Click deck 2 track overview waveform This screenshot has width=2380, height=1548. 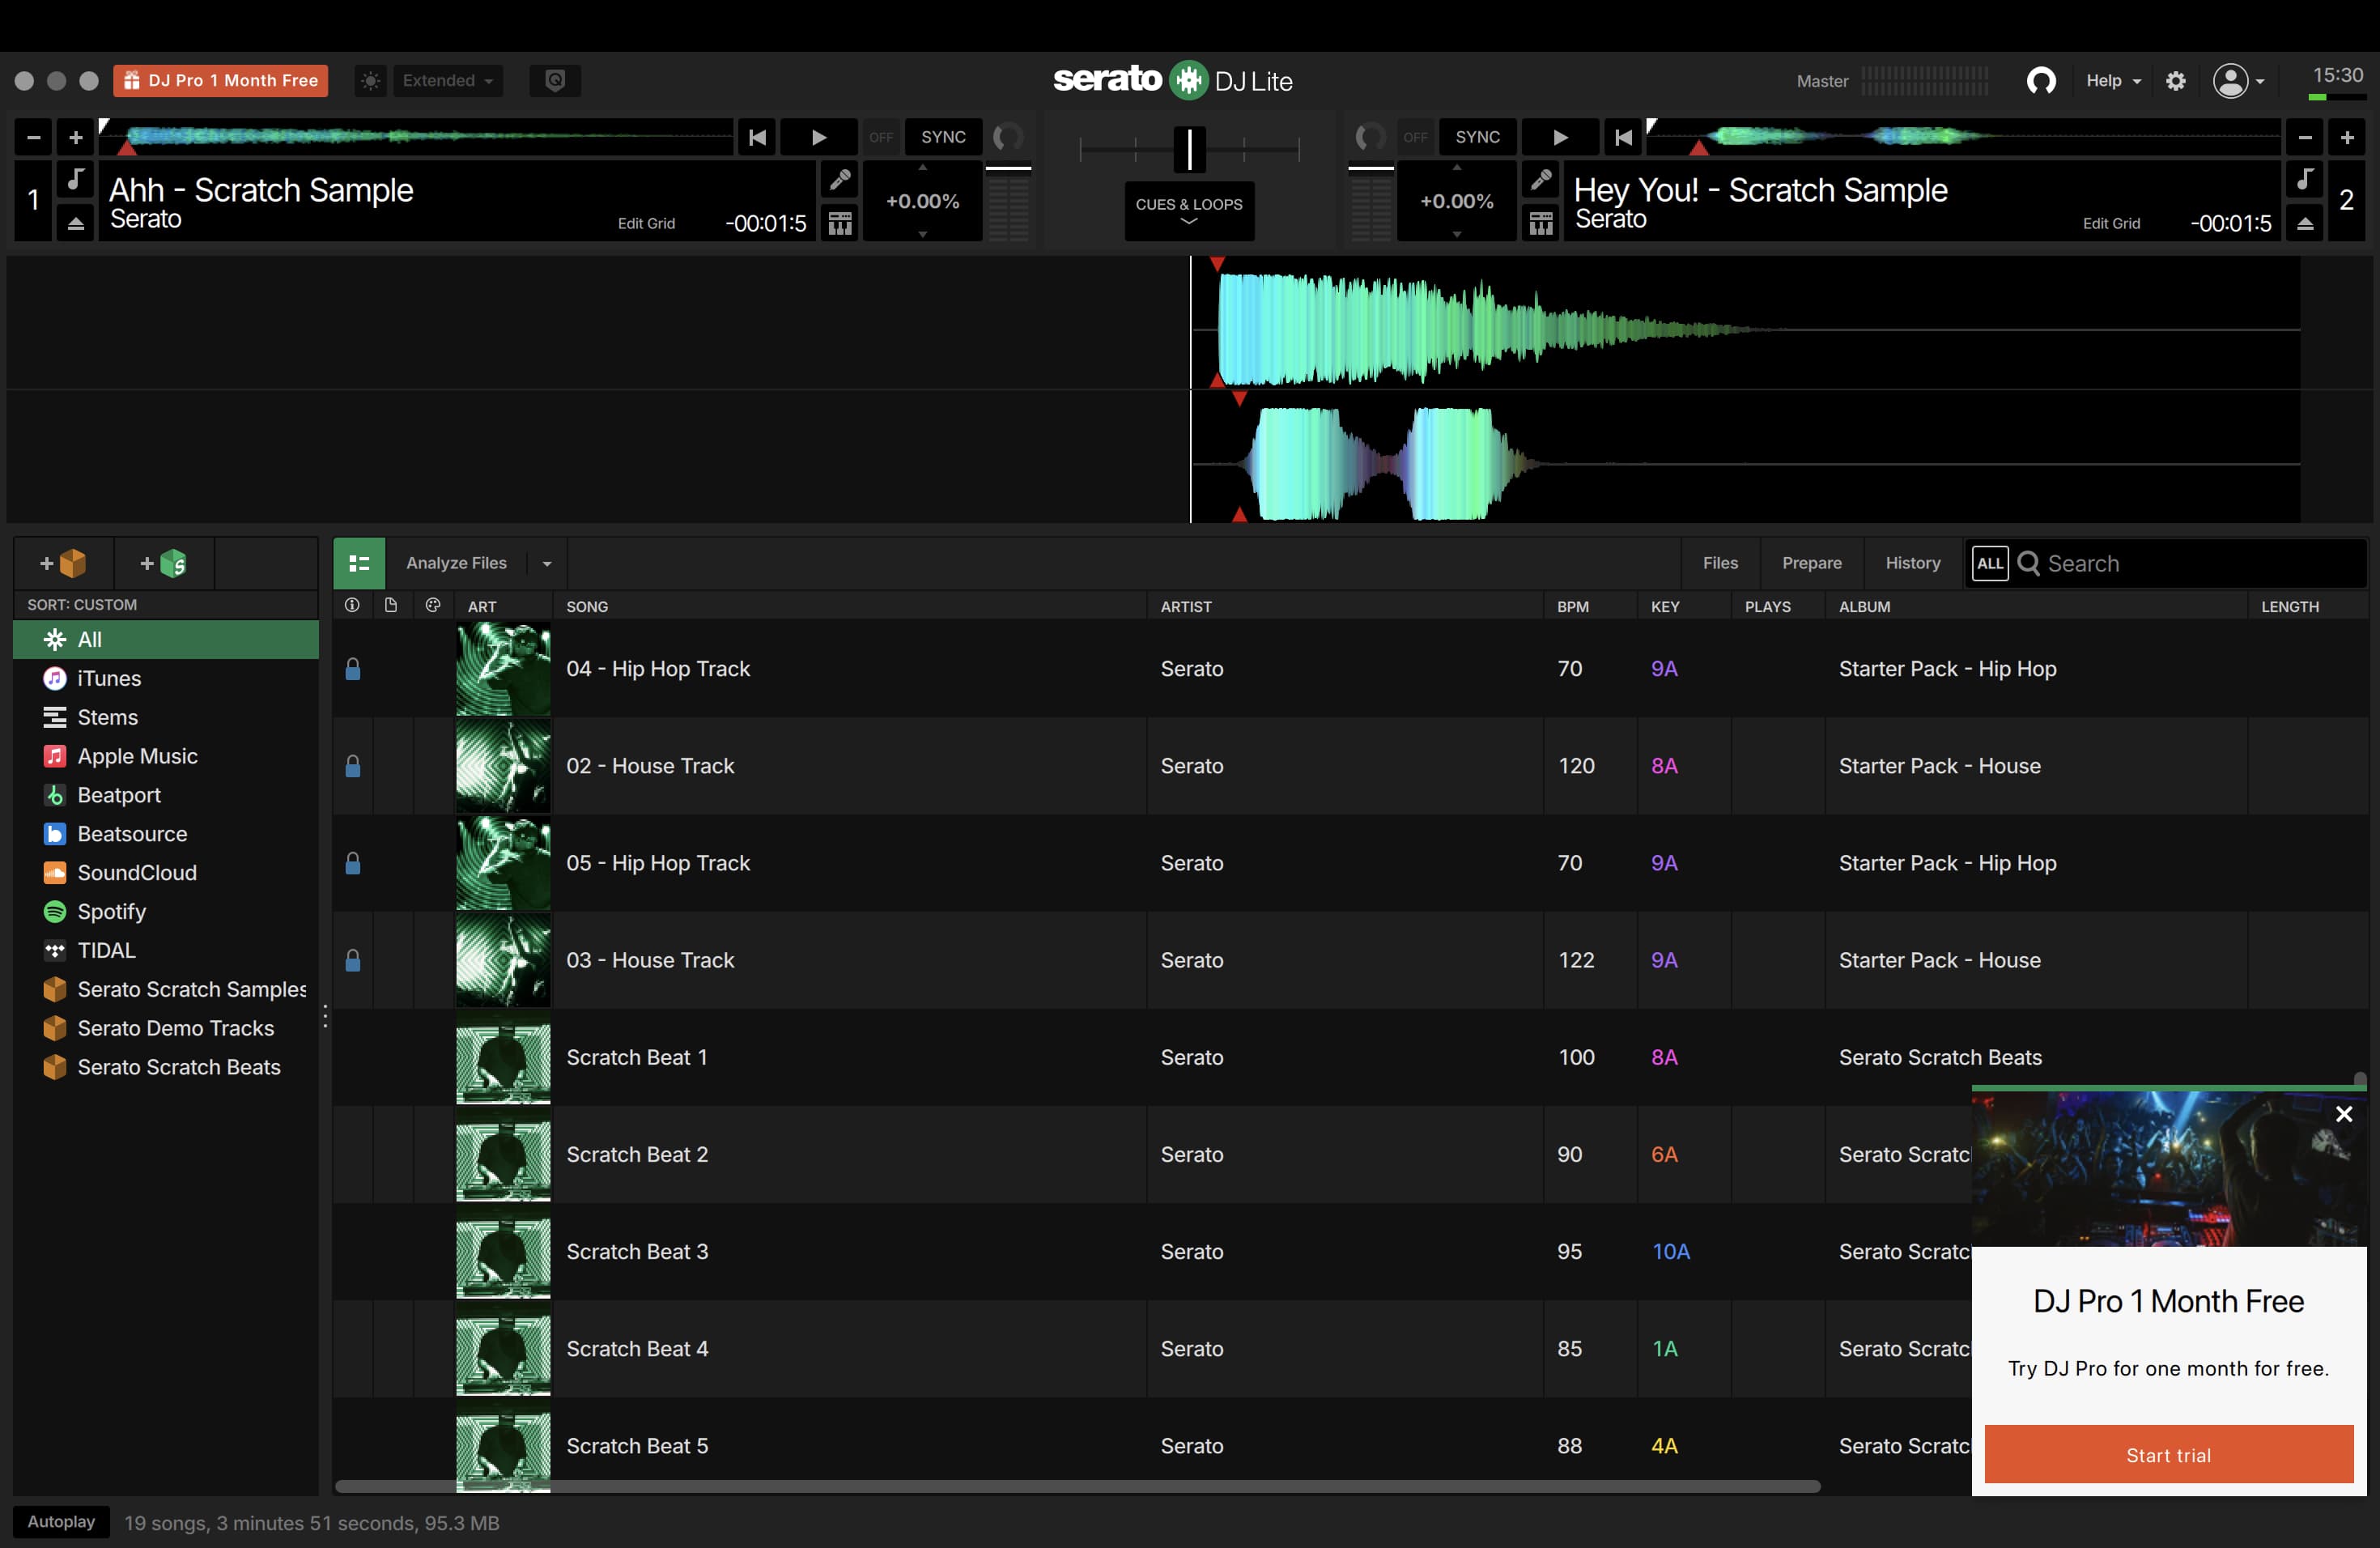pyautogui.click(x=1962, y=137)
